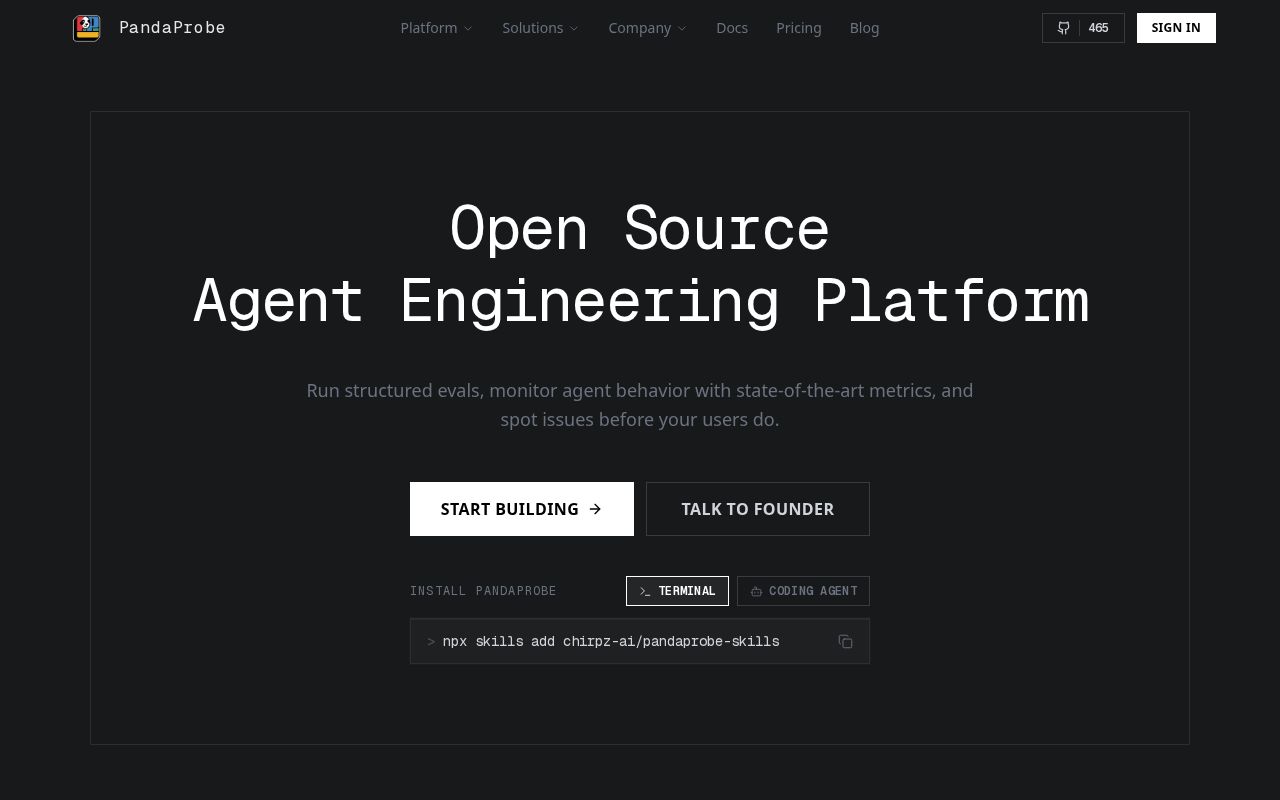
Task: Click the Install PandaProbe label
Action: (x=483, y=591)
